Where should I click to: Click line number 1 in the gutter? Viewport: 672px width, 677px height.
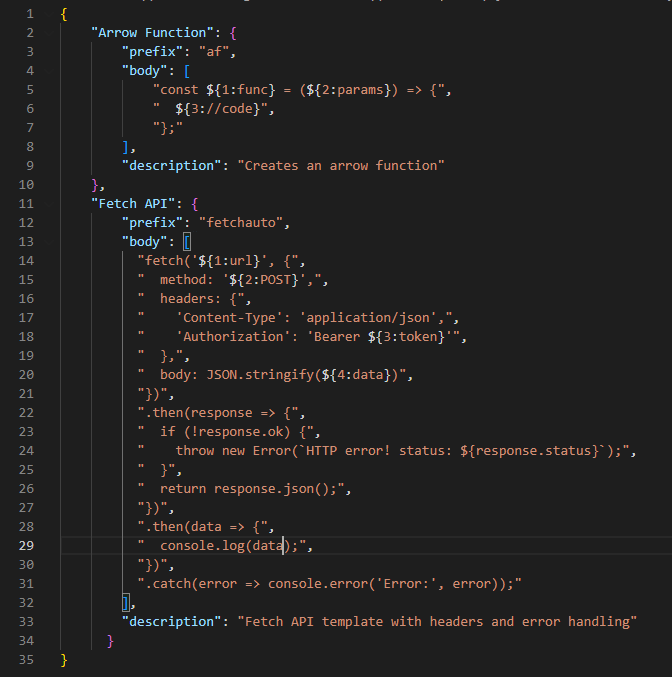tap(30, 14)
